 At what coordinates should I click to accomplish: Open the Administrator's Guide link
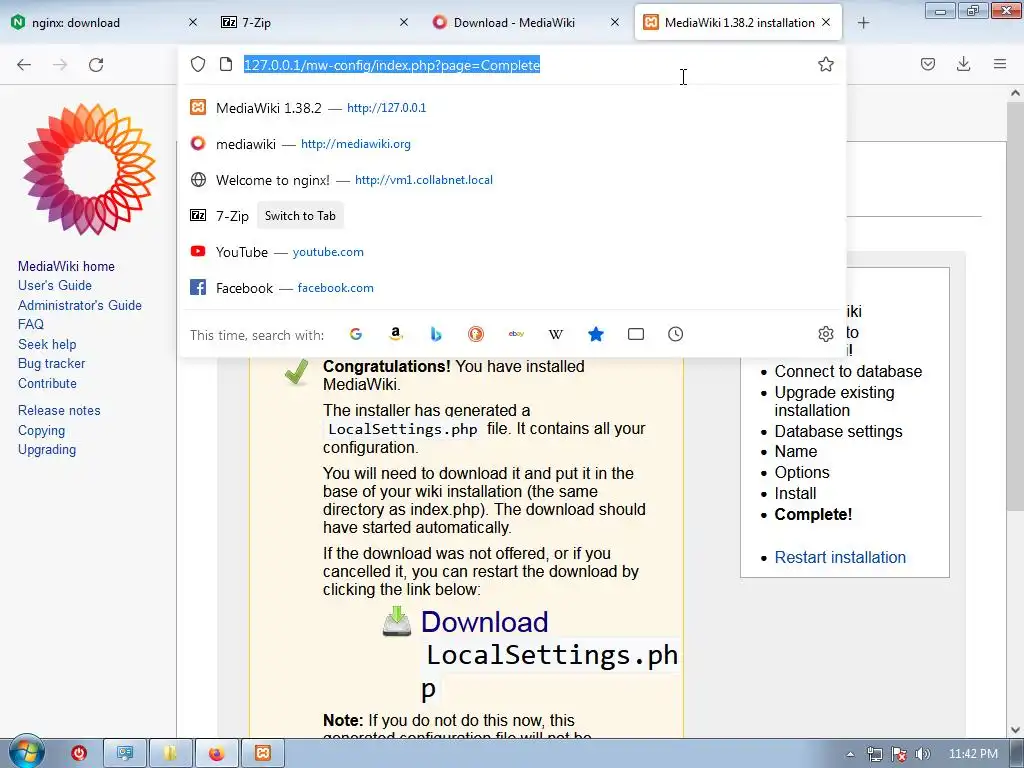(80, 305)
